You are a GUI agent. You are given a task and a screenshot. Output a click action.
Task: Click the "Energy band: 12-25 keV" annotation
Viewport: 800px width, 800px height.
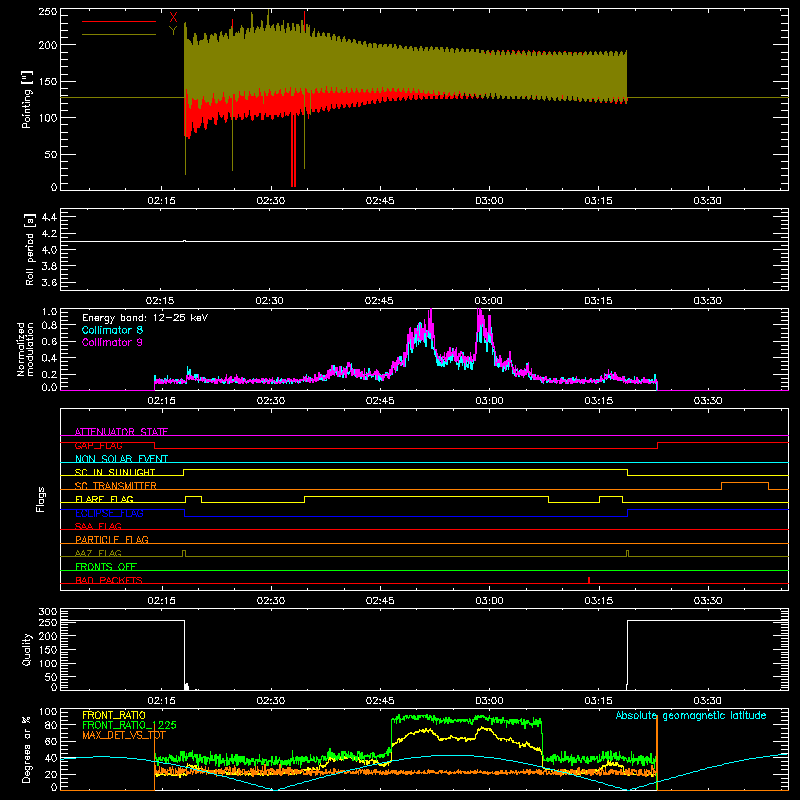[x=145, y=318]
